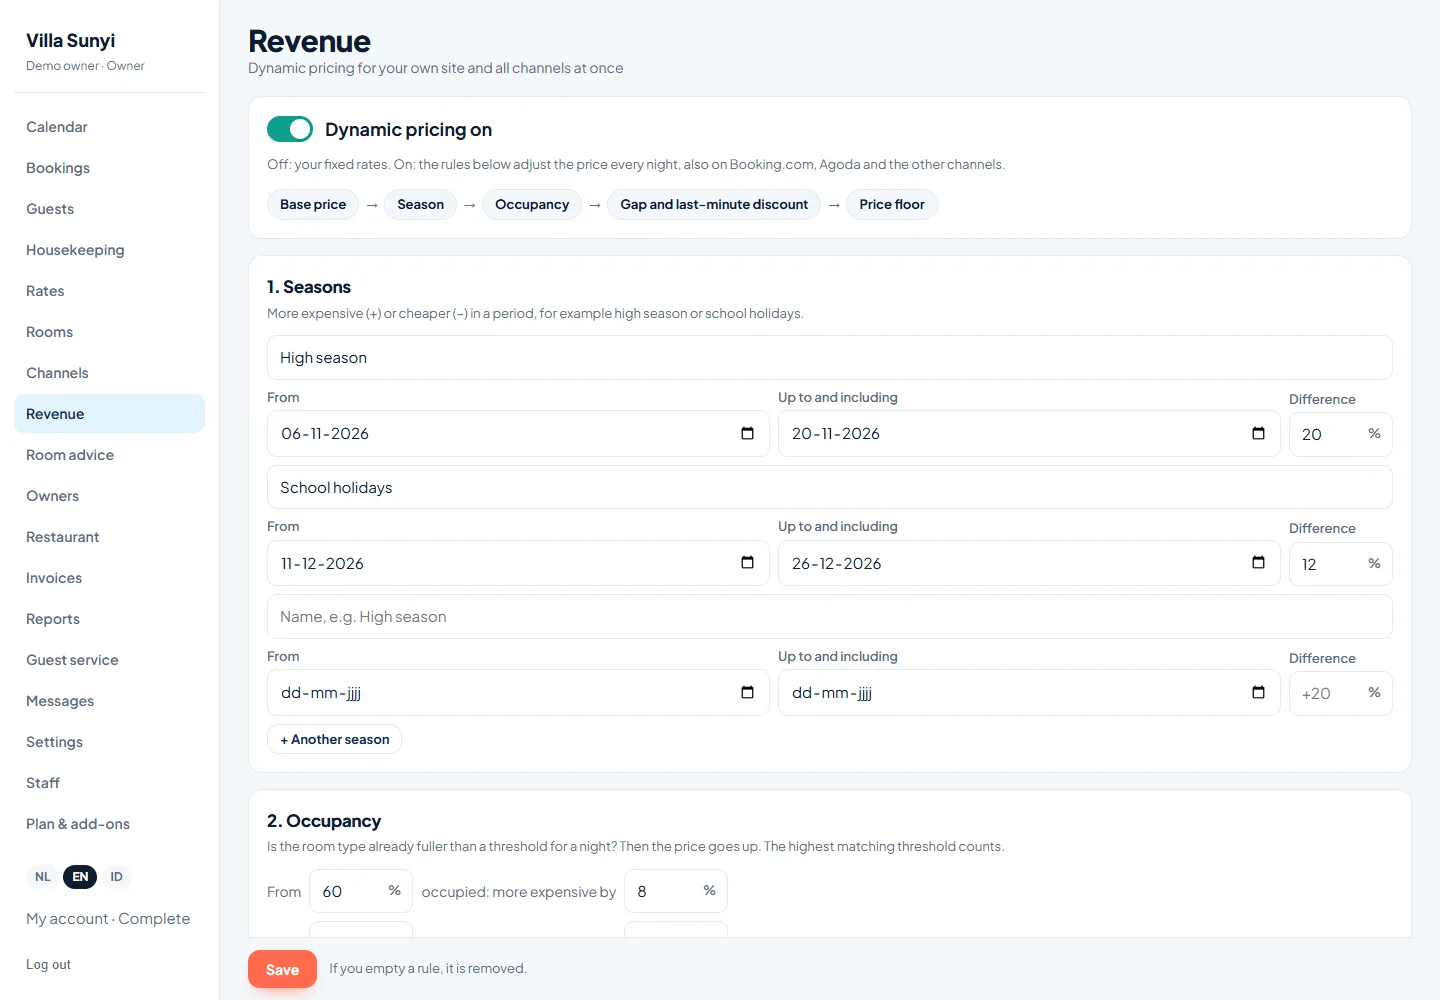Edit occupancy threshold field showing 60
The image size is (1440, 1000).
[361, 891]
